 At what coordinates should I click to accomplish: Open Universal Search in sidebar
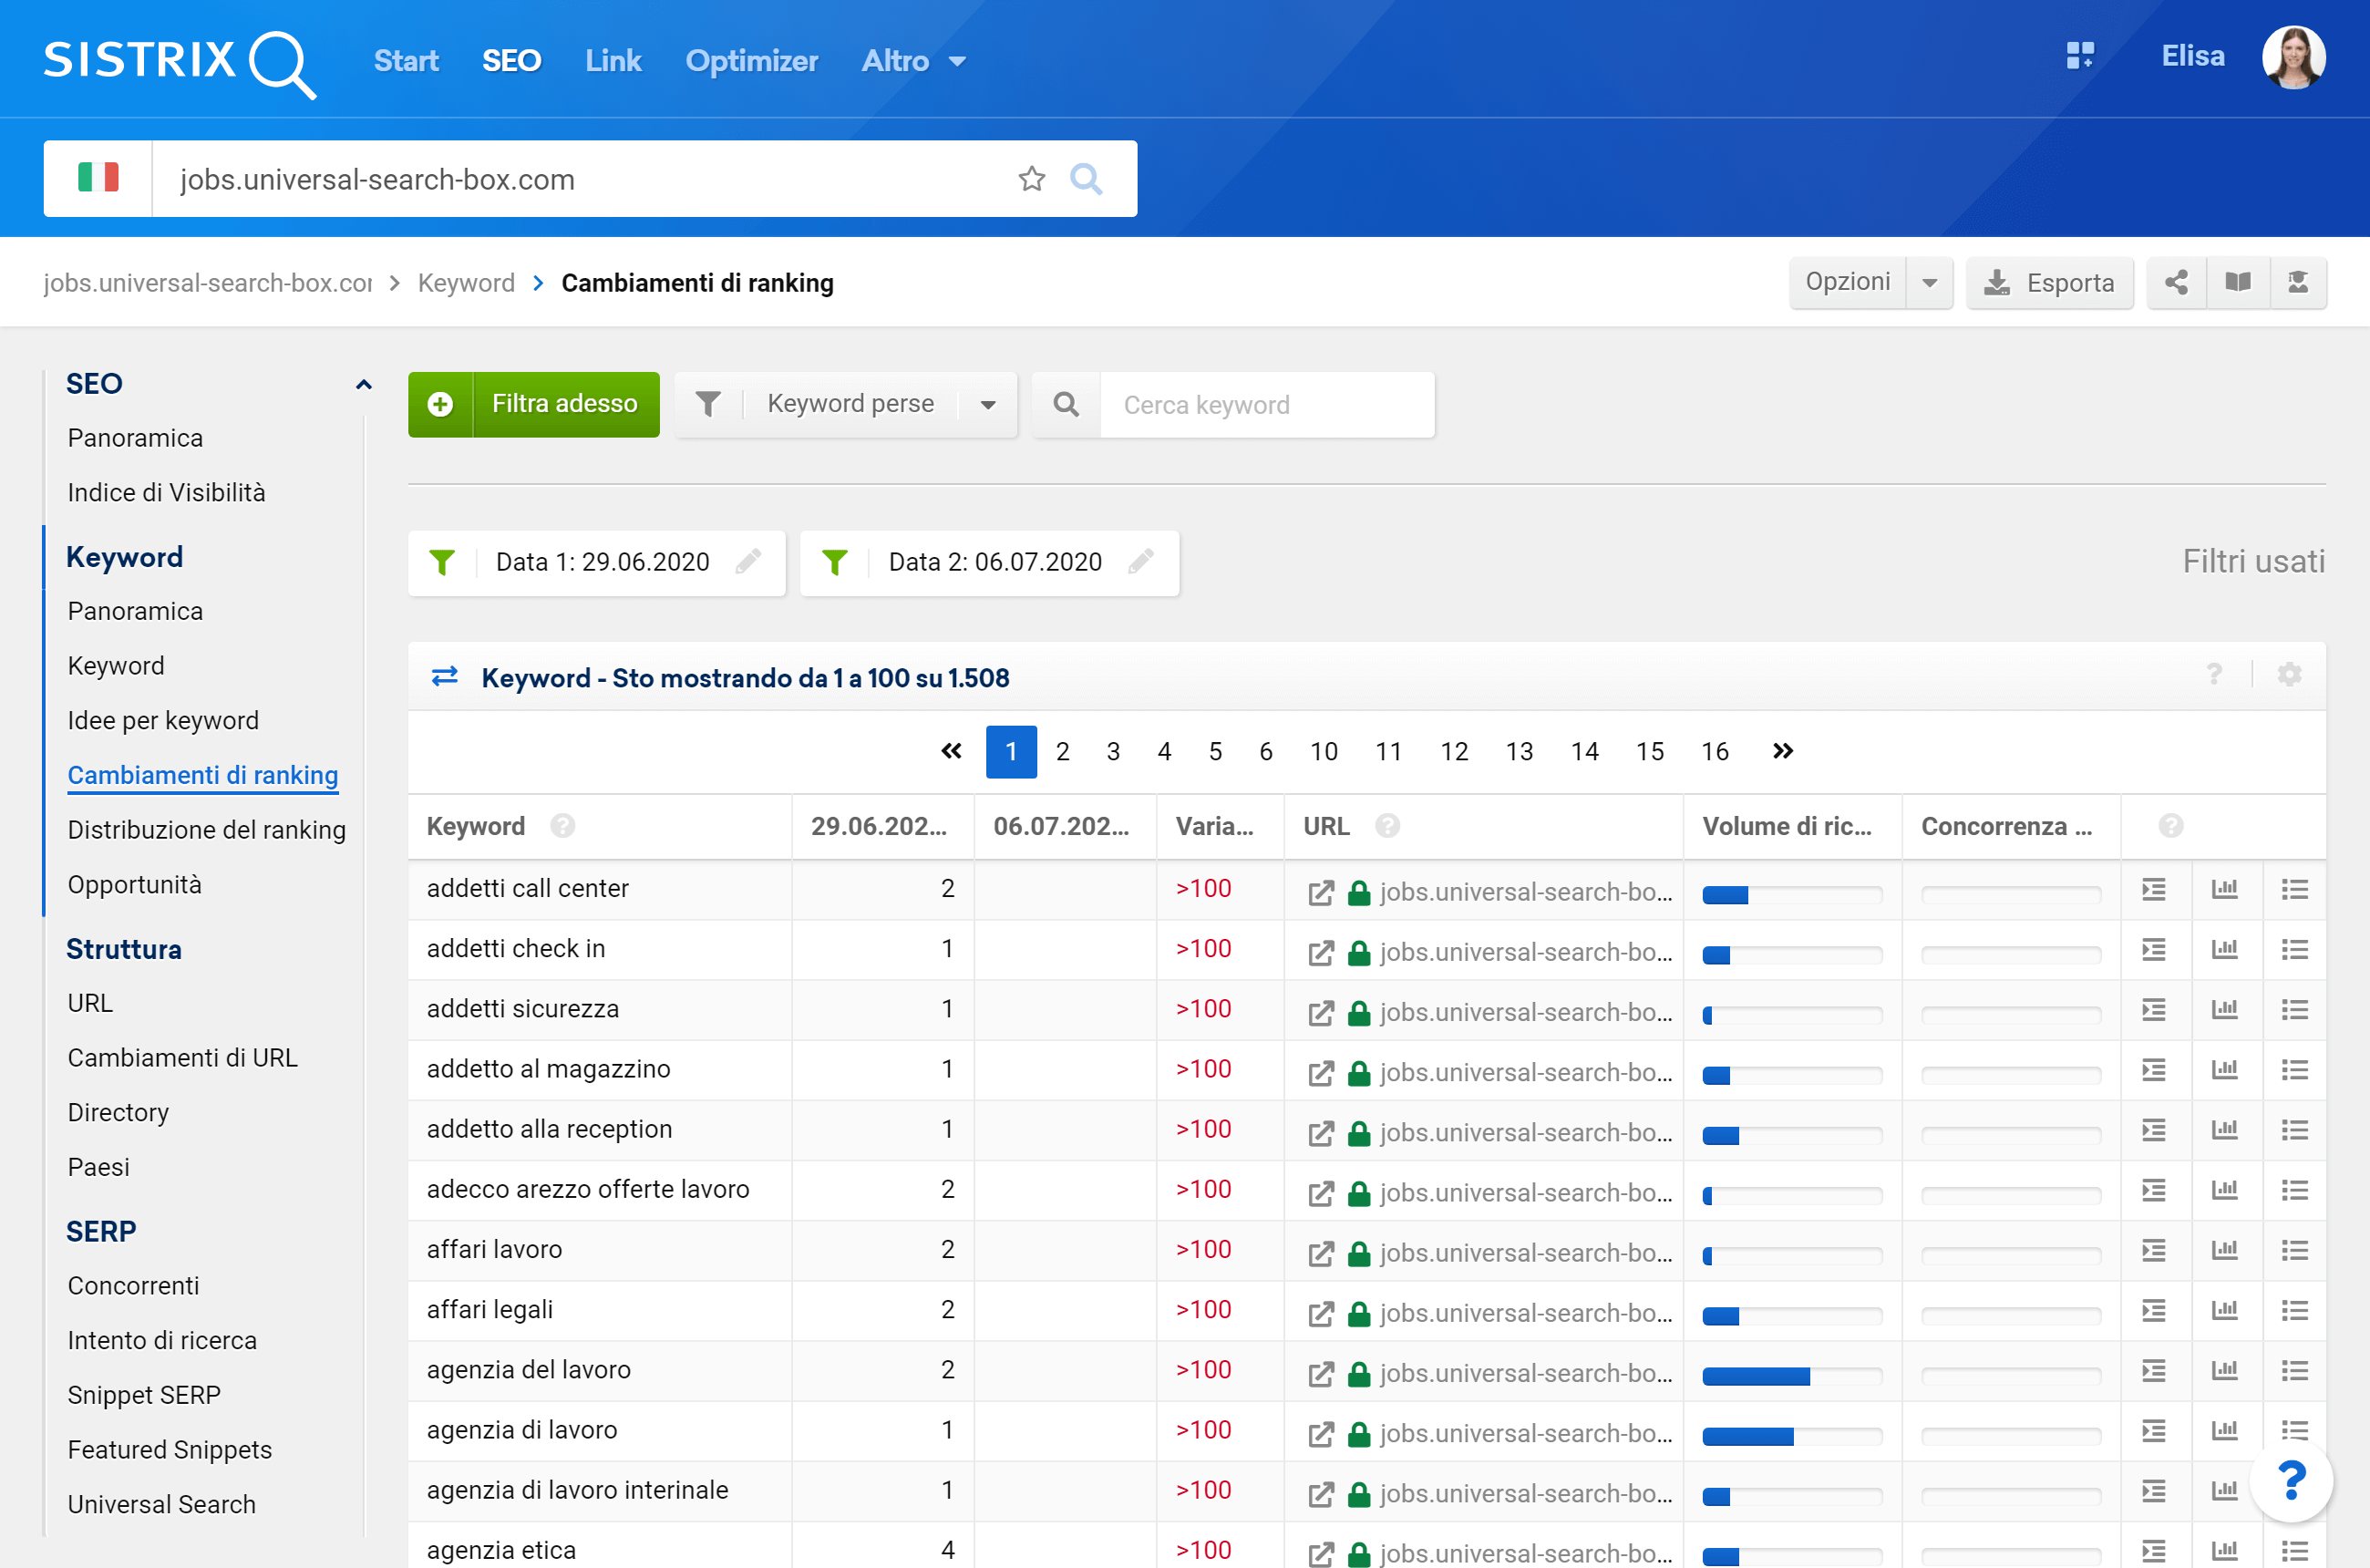click(161, 1503)
